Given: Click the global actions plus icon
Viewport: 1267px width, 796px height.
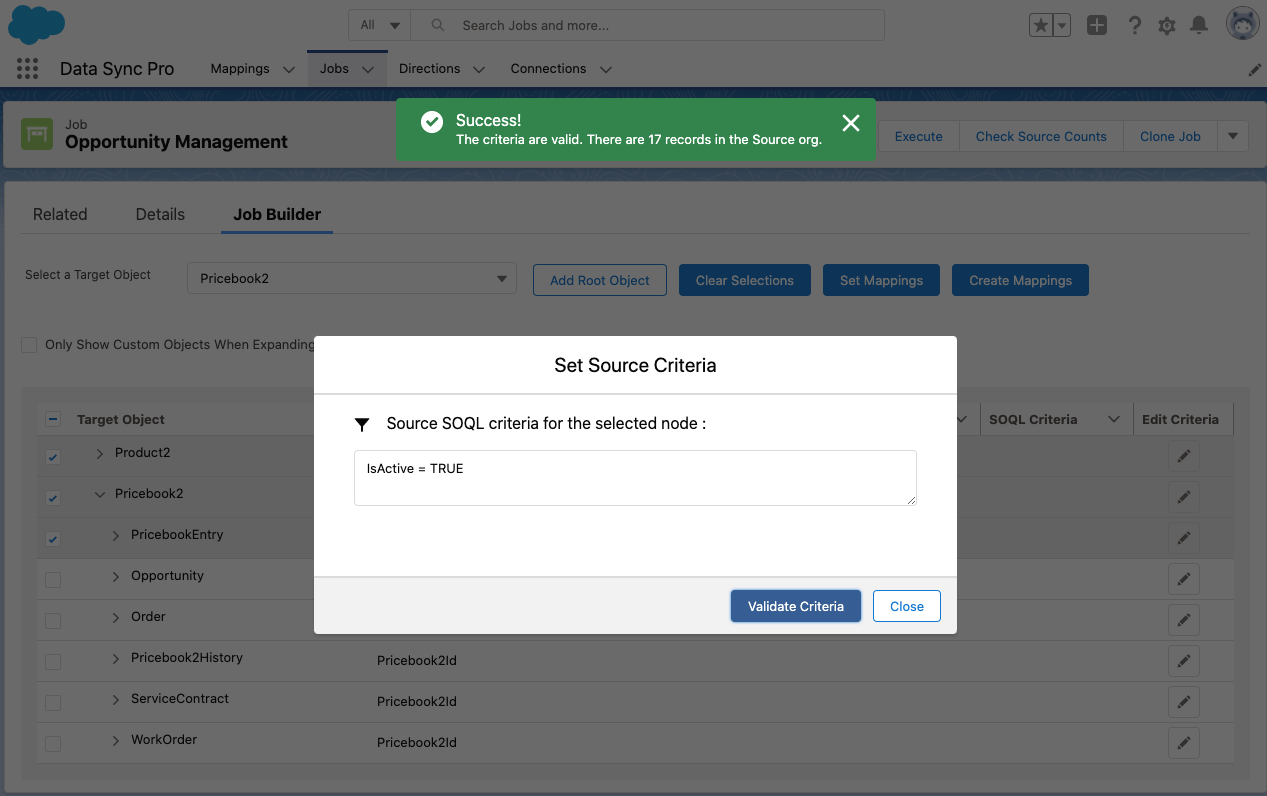Looking at the screenshot, I should pyautogui.click(x=1097, y=26).
